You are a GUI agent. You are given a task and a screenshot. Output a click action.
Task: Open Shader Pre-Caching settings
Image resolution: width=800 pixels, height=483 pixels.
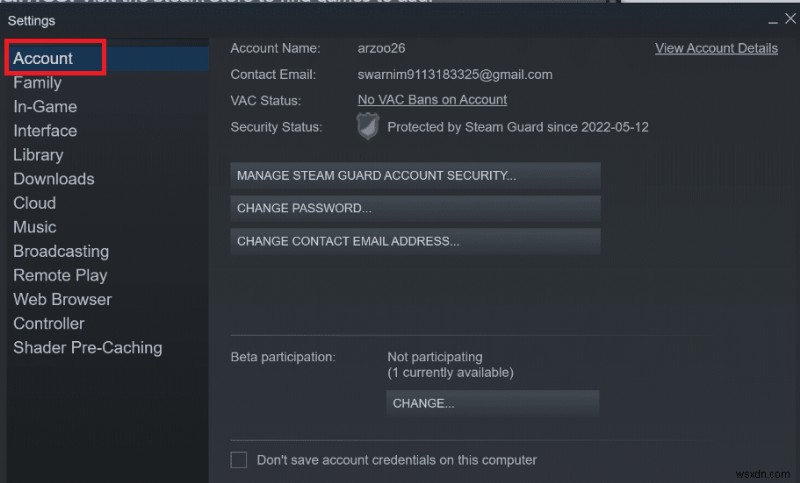pos(87,348)
